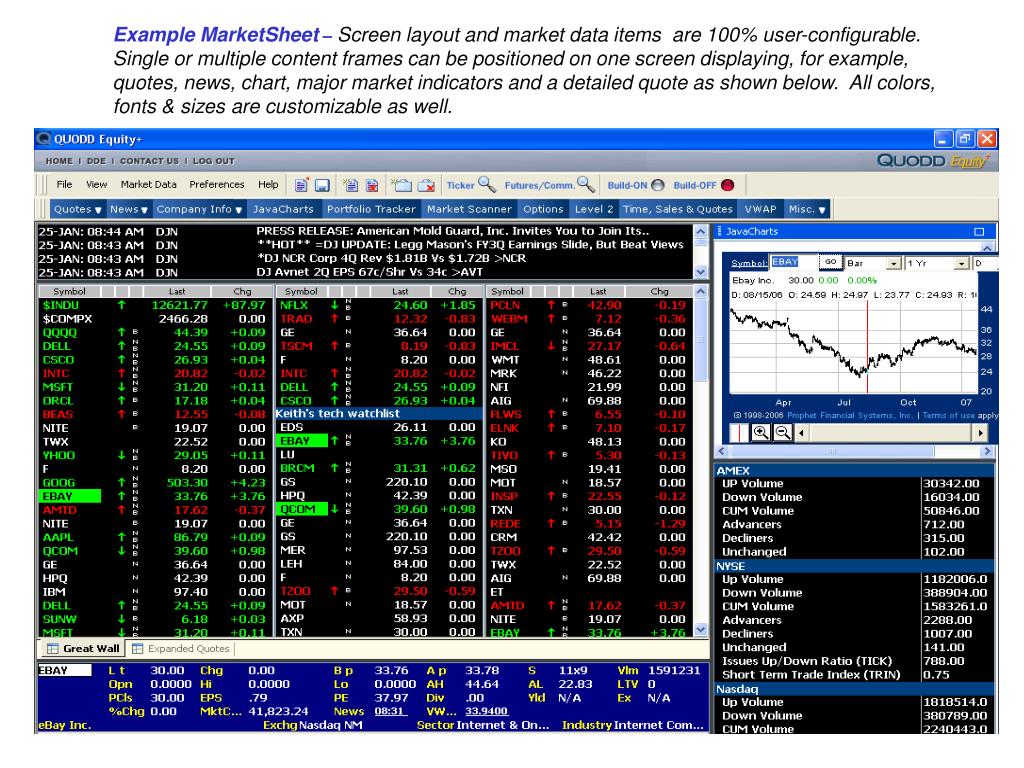Open the D frequency dropdown in JavaCharts
This screenshot has height=768, width=1024.
[x=985, y=263]
